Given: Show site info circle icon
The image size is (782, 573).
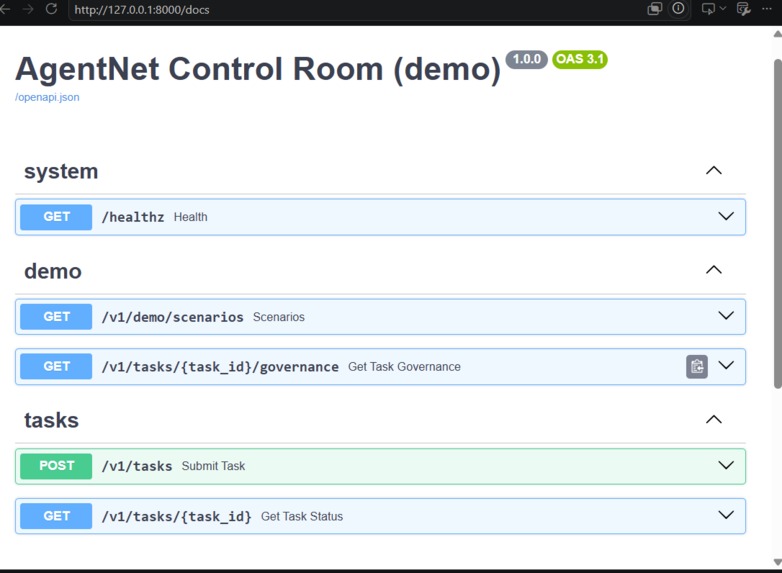Looking at the screenshot, I should [678, 8].
